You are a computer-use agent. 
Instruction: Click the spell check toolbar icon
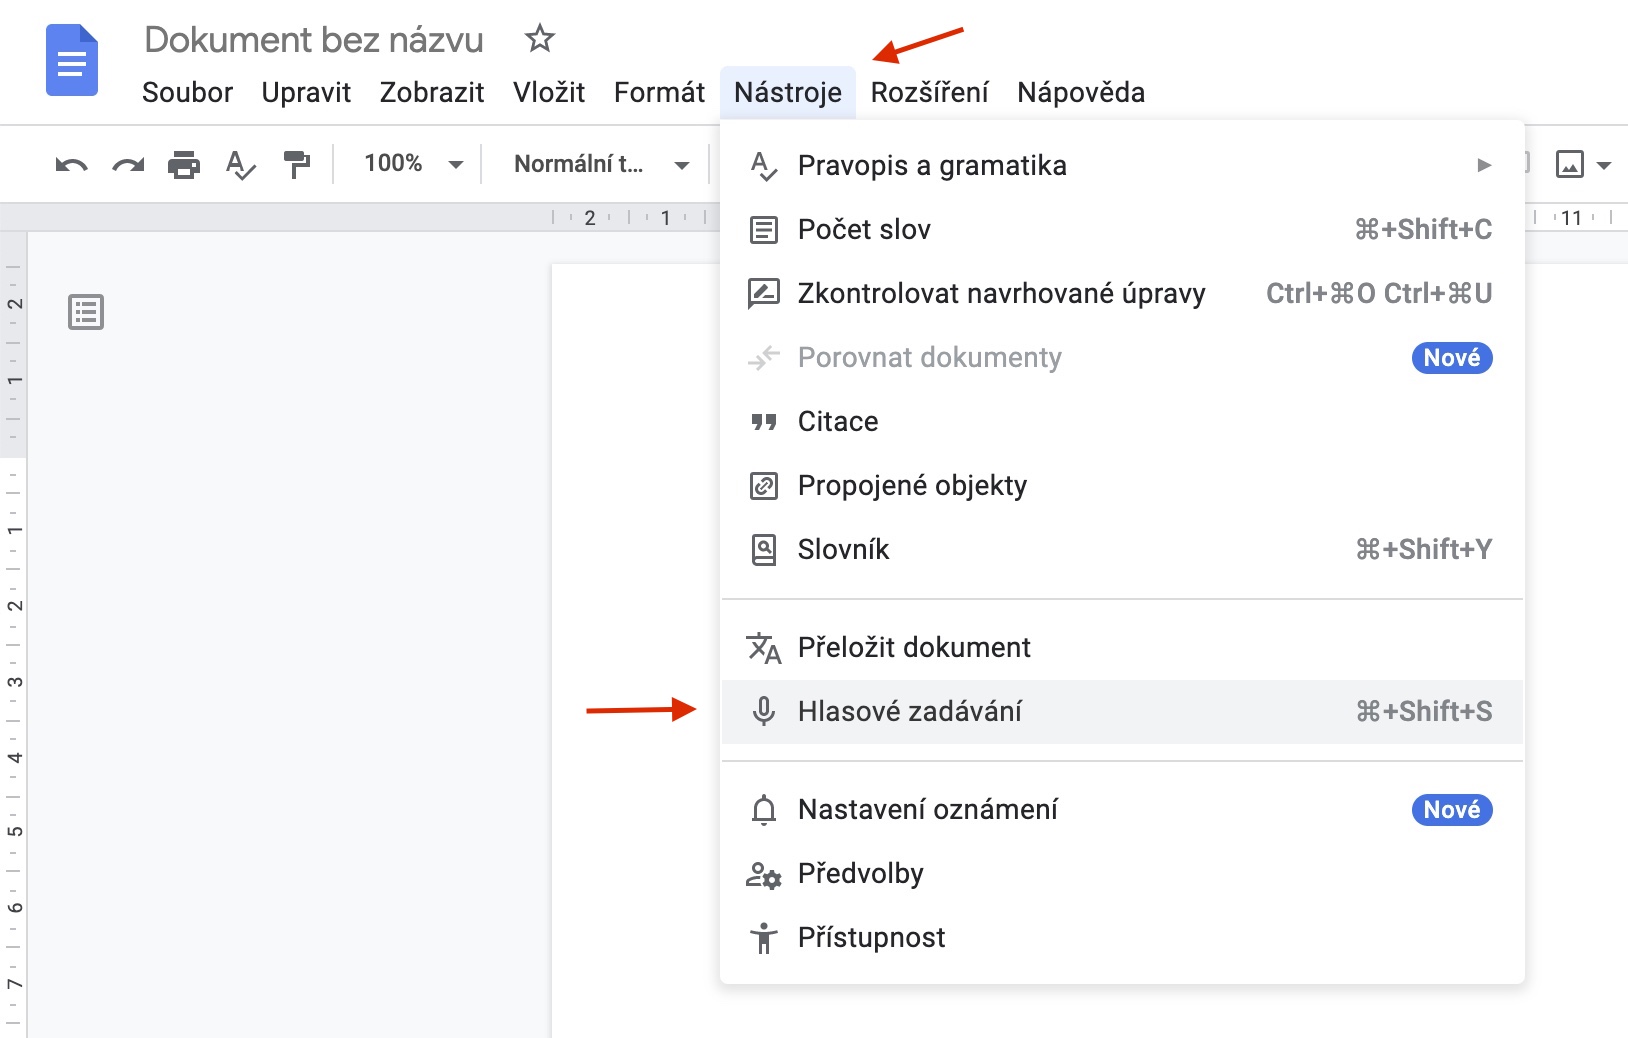click(x=240, y=164)
